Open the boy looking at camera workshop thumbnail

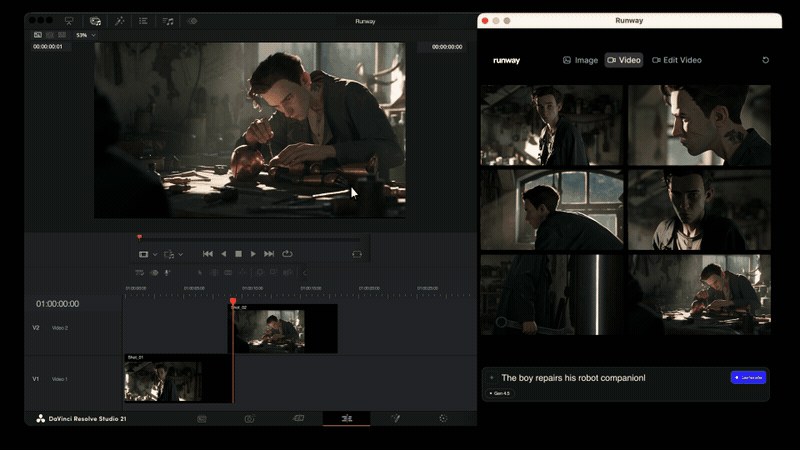(552, 125)
